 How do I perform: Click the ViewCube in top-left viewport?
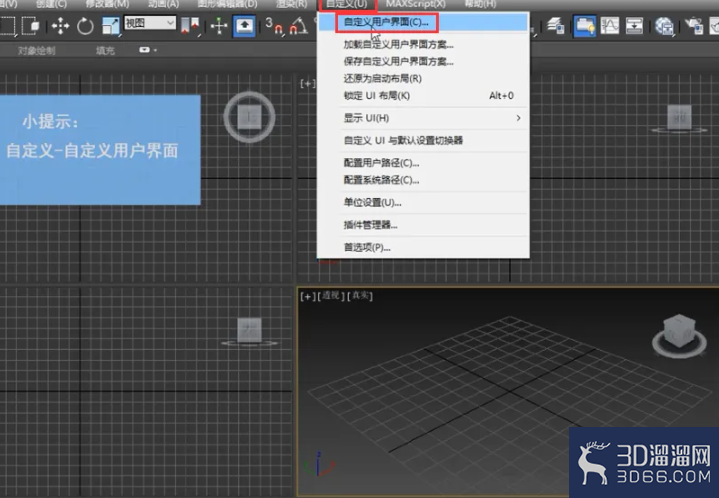pos(249,117)
